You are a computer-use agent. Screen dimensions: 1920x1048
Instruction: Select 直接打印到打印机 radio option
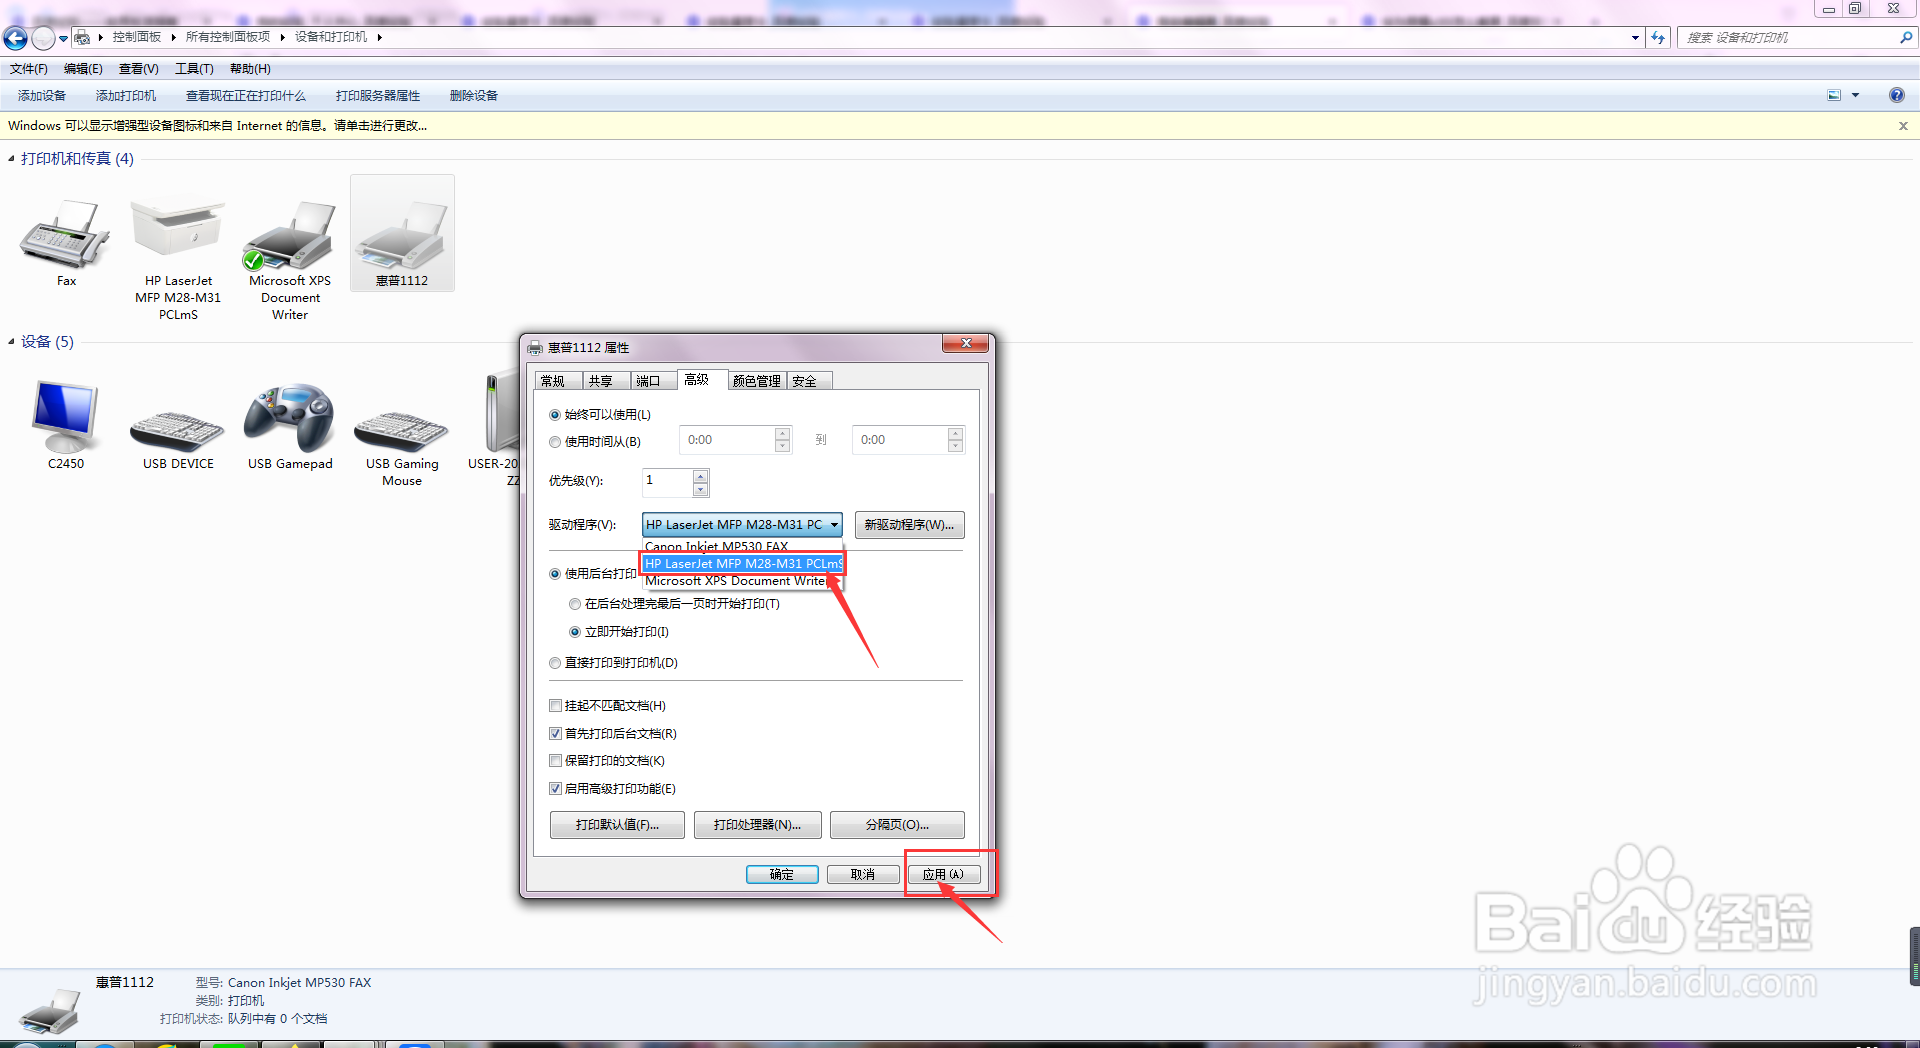click(x=555, y=663)
